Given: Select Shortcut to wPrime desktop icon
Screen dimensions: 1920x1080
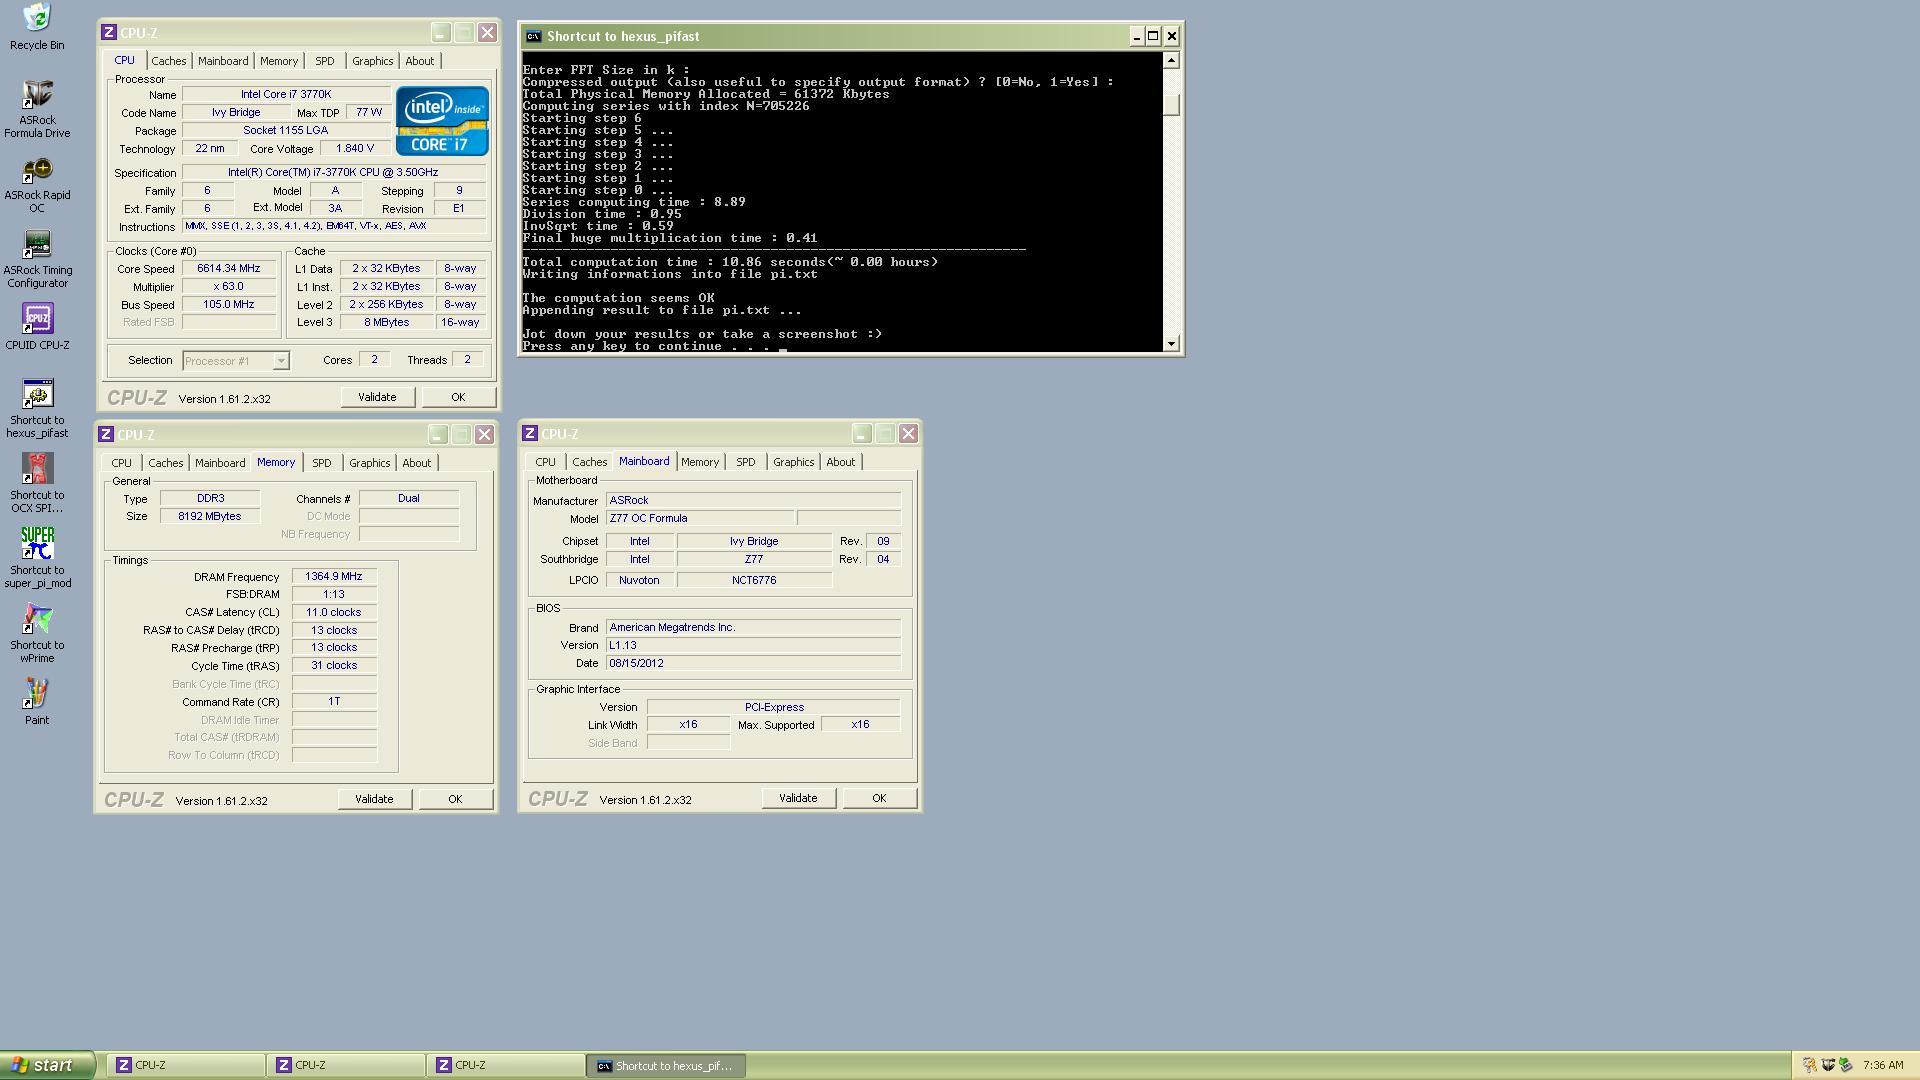Looking at the screenshot, I should coord(37,633).
